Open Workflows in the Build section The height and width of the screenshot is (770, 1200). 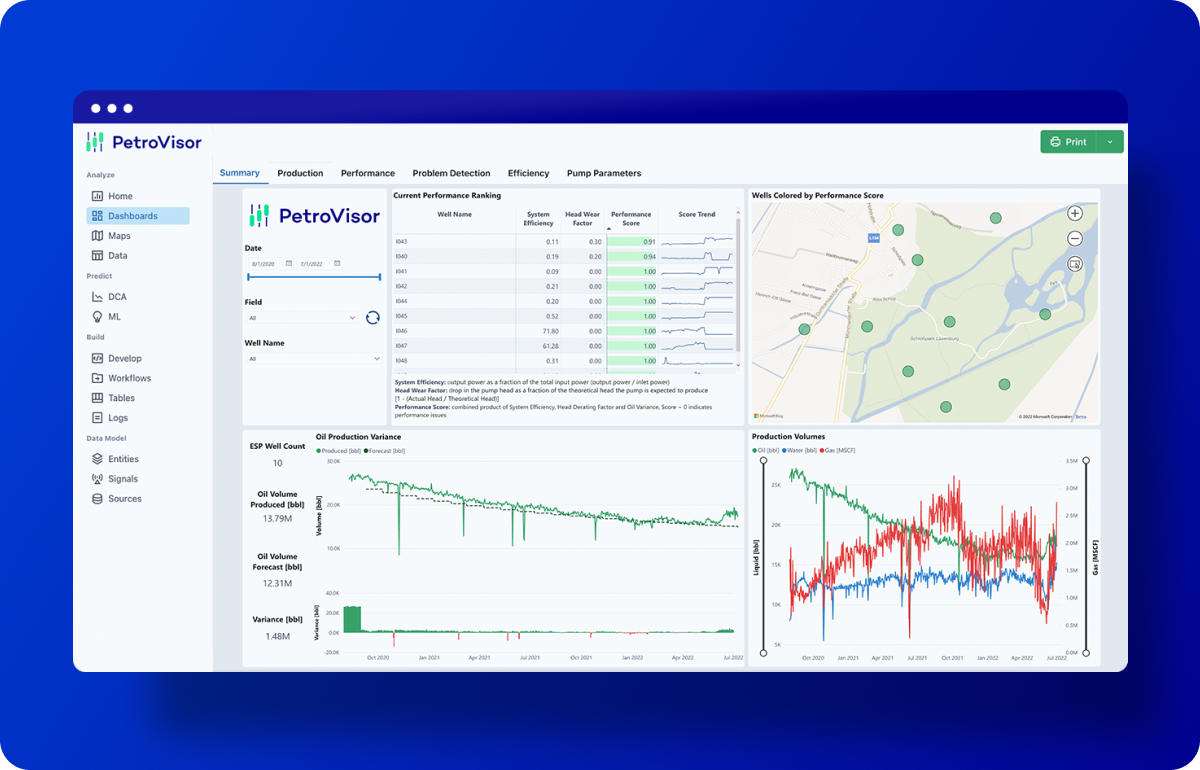click(130, 378)
